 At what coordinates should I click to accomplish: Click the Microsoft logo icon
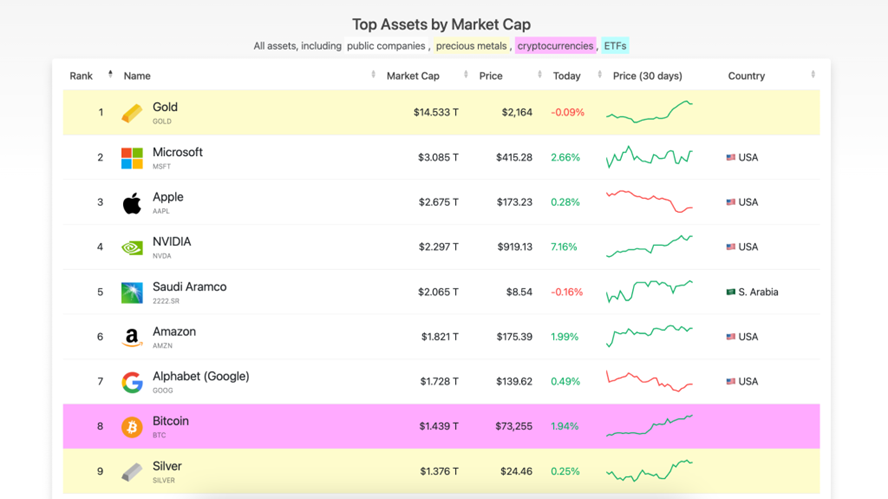click(132, 158)
